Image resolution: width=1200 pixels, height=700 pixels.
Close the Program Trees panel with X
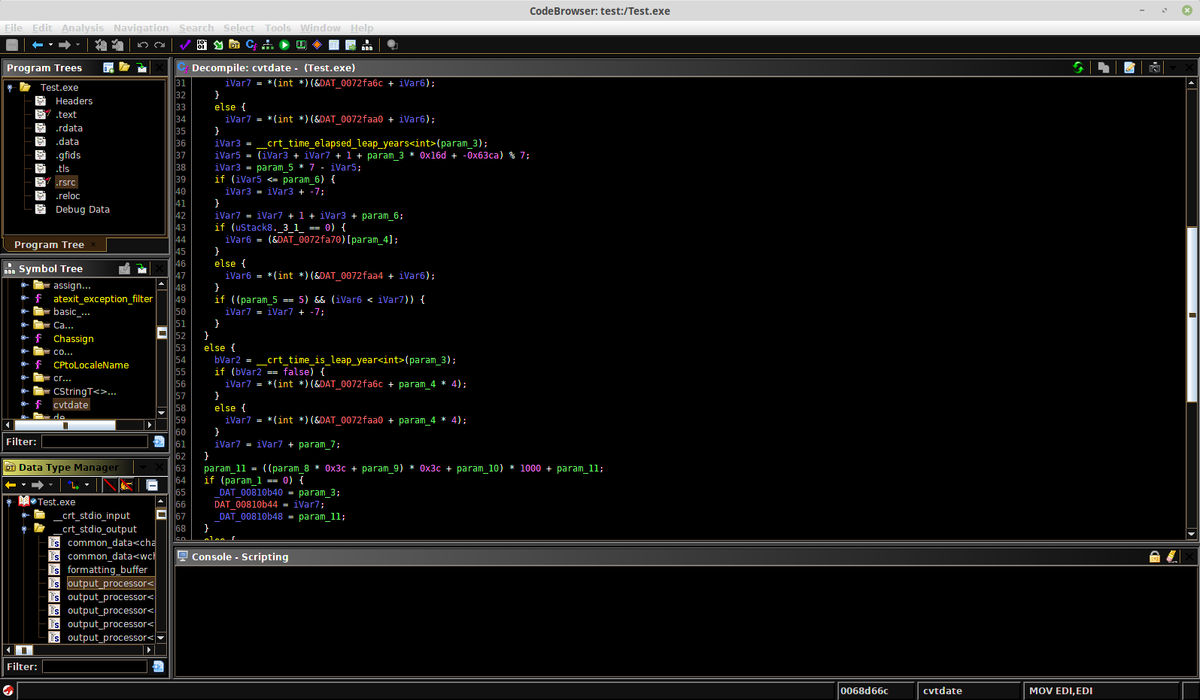pos(158,67)
